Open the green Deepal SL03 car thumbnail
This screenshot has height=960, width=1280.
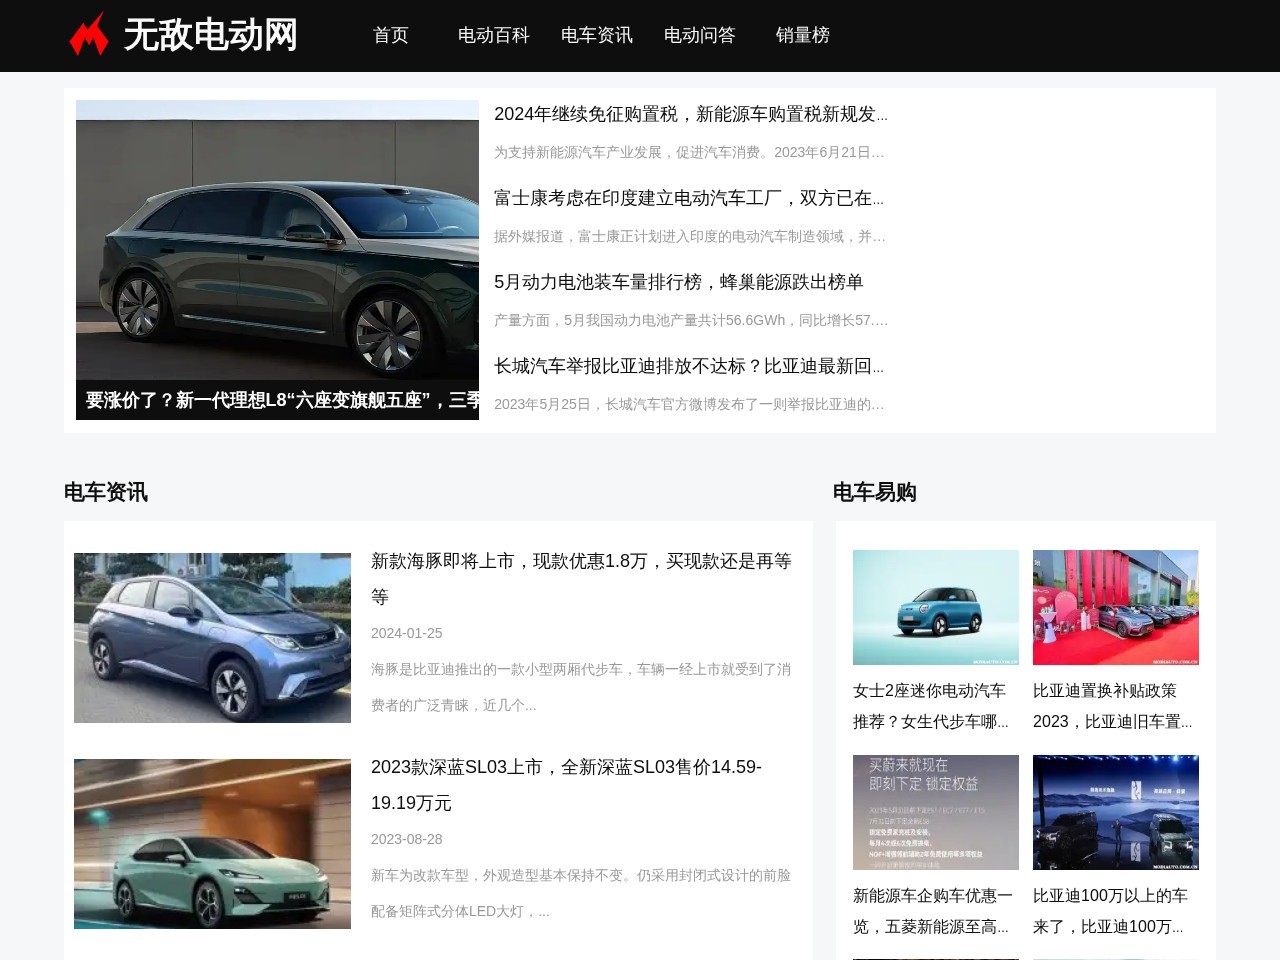212,844
